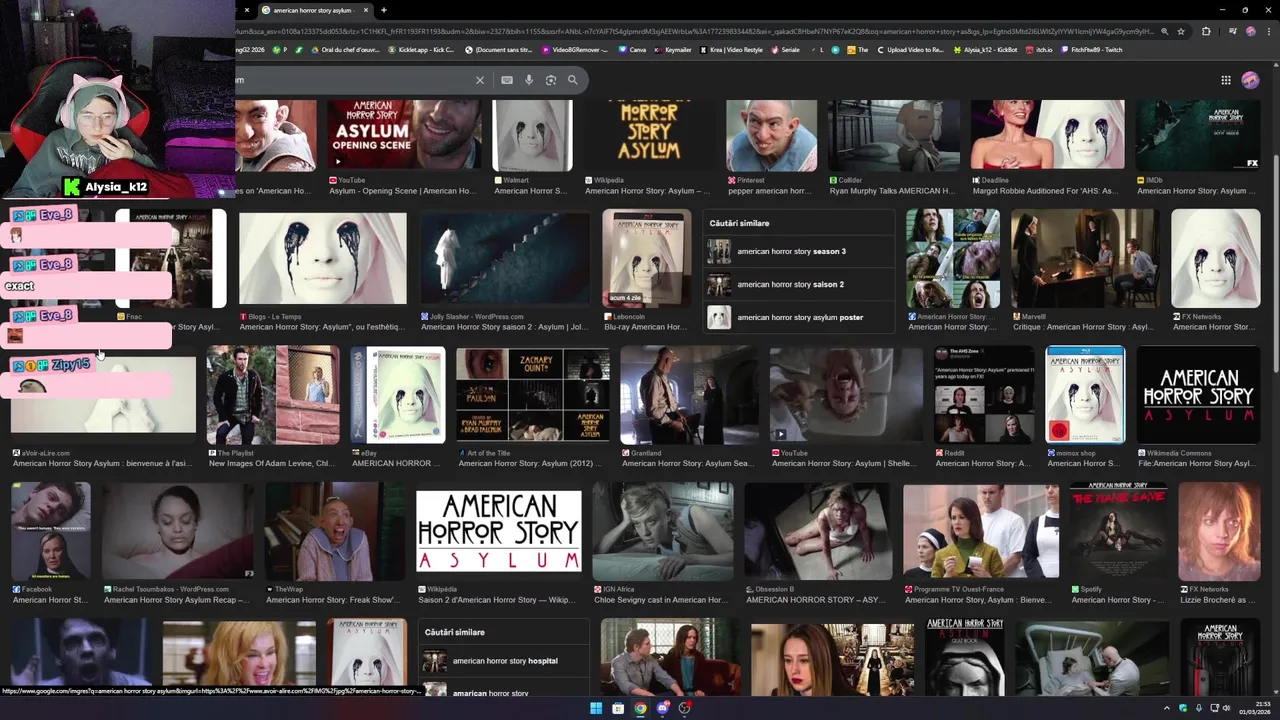The width and height of the screenshot is (1280, 720).
Task: Open the VideoBGRemover bookmark
Action: click(x=575, y=49)
